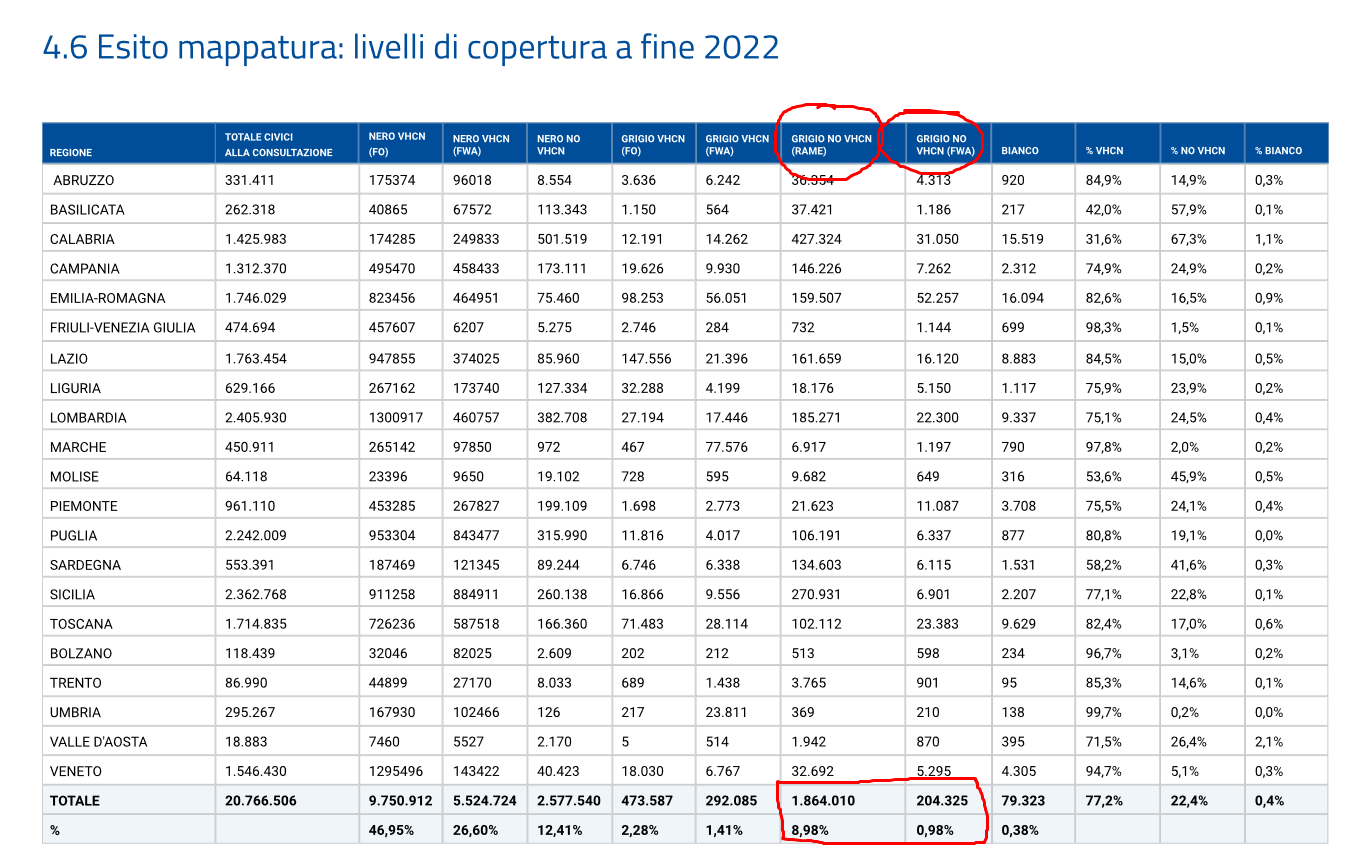This screenshot has height=861, width=1354.
Task: Select the MARCHE region name
Action: point(78,446)
